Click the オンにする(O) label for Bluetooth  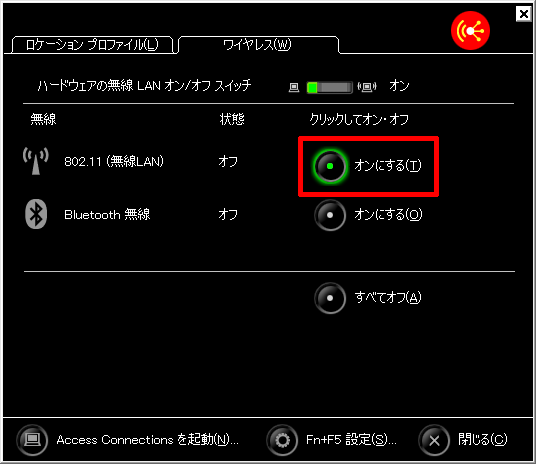[x=388, y=215]
